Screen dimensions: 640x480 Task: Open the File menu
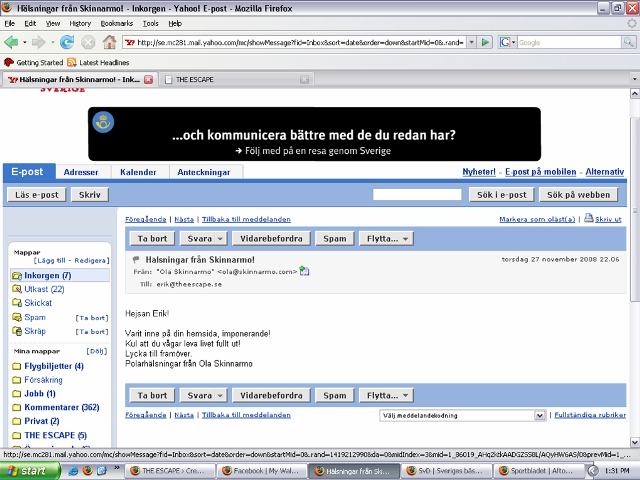pyautogui.click(x=9, y=23)
